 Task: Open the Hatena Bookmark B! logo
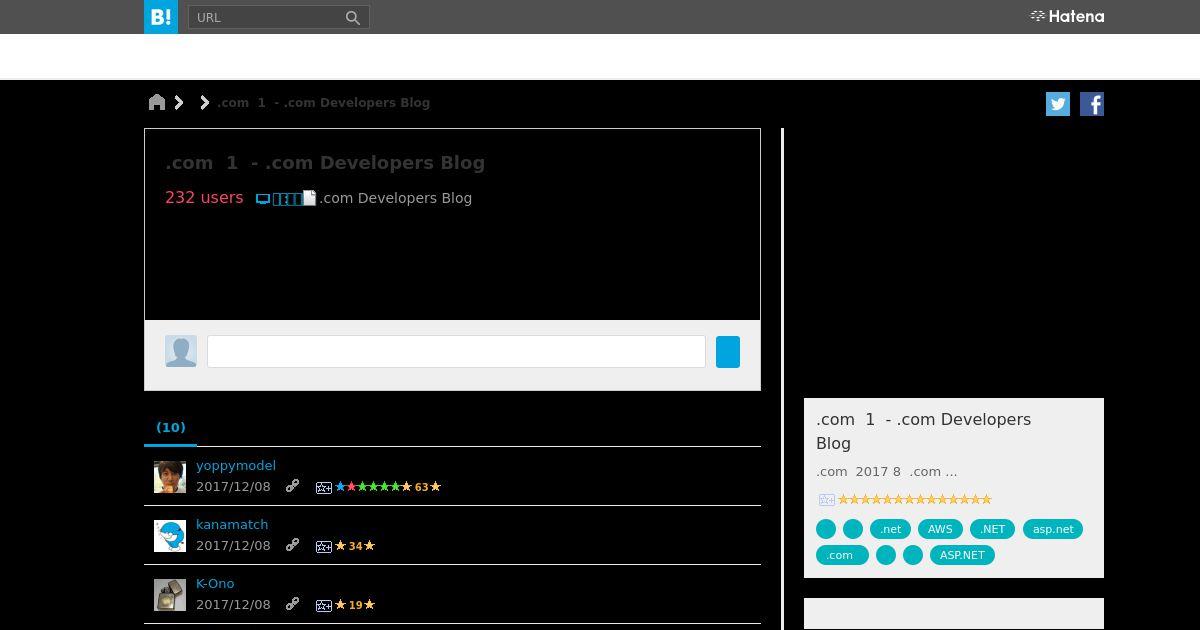click(161, 17)
